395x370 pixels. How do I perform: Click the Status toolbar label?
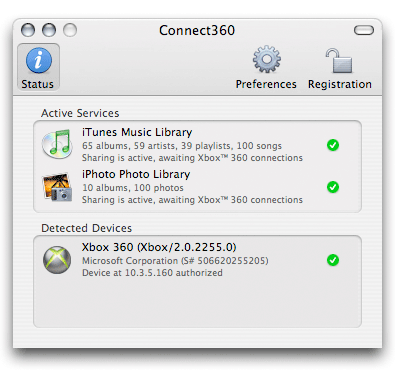pos(37,84)
